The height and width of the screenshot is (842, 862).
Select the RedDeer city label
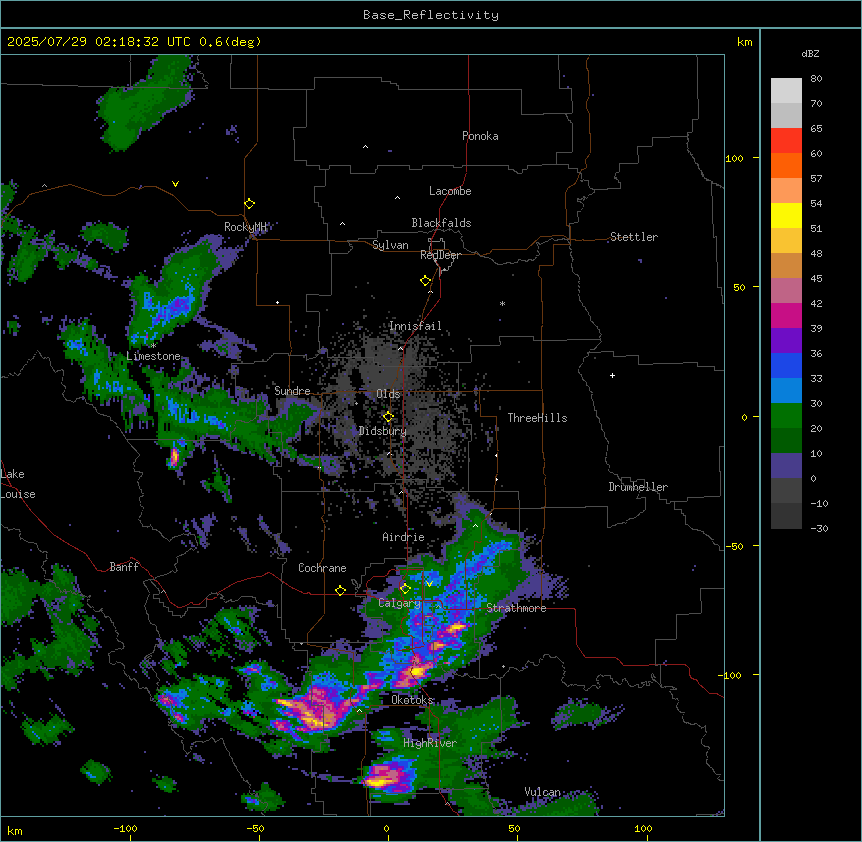440,255
